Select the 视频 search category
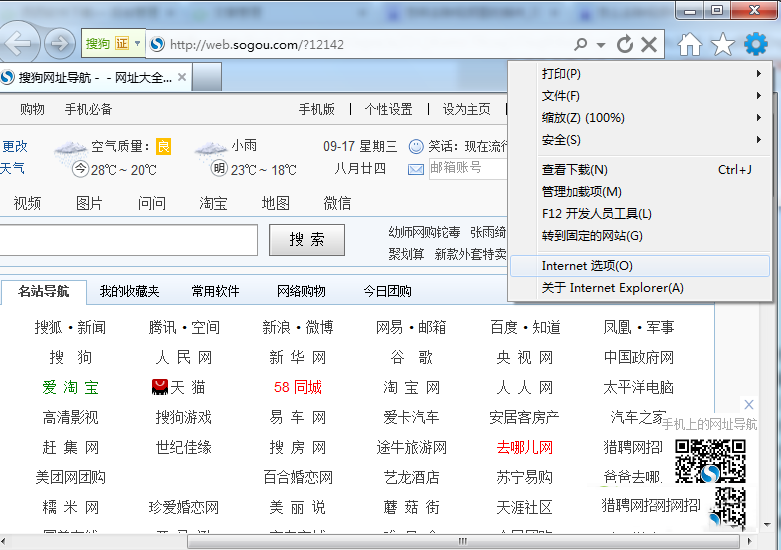 (27, 203)
